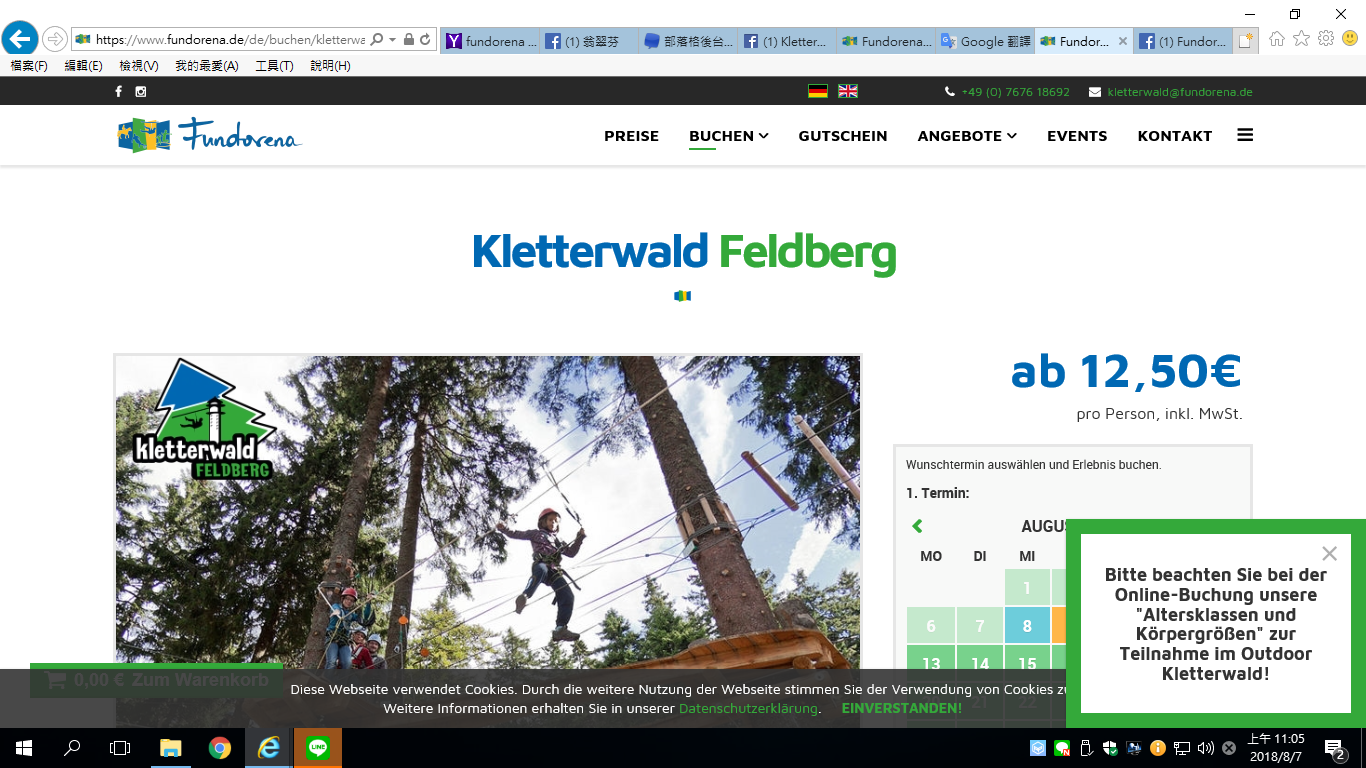1366x768 pixels.
Task: Select August 6 in the calendar
Action: (x=931, y=626)
